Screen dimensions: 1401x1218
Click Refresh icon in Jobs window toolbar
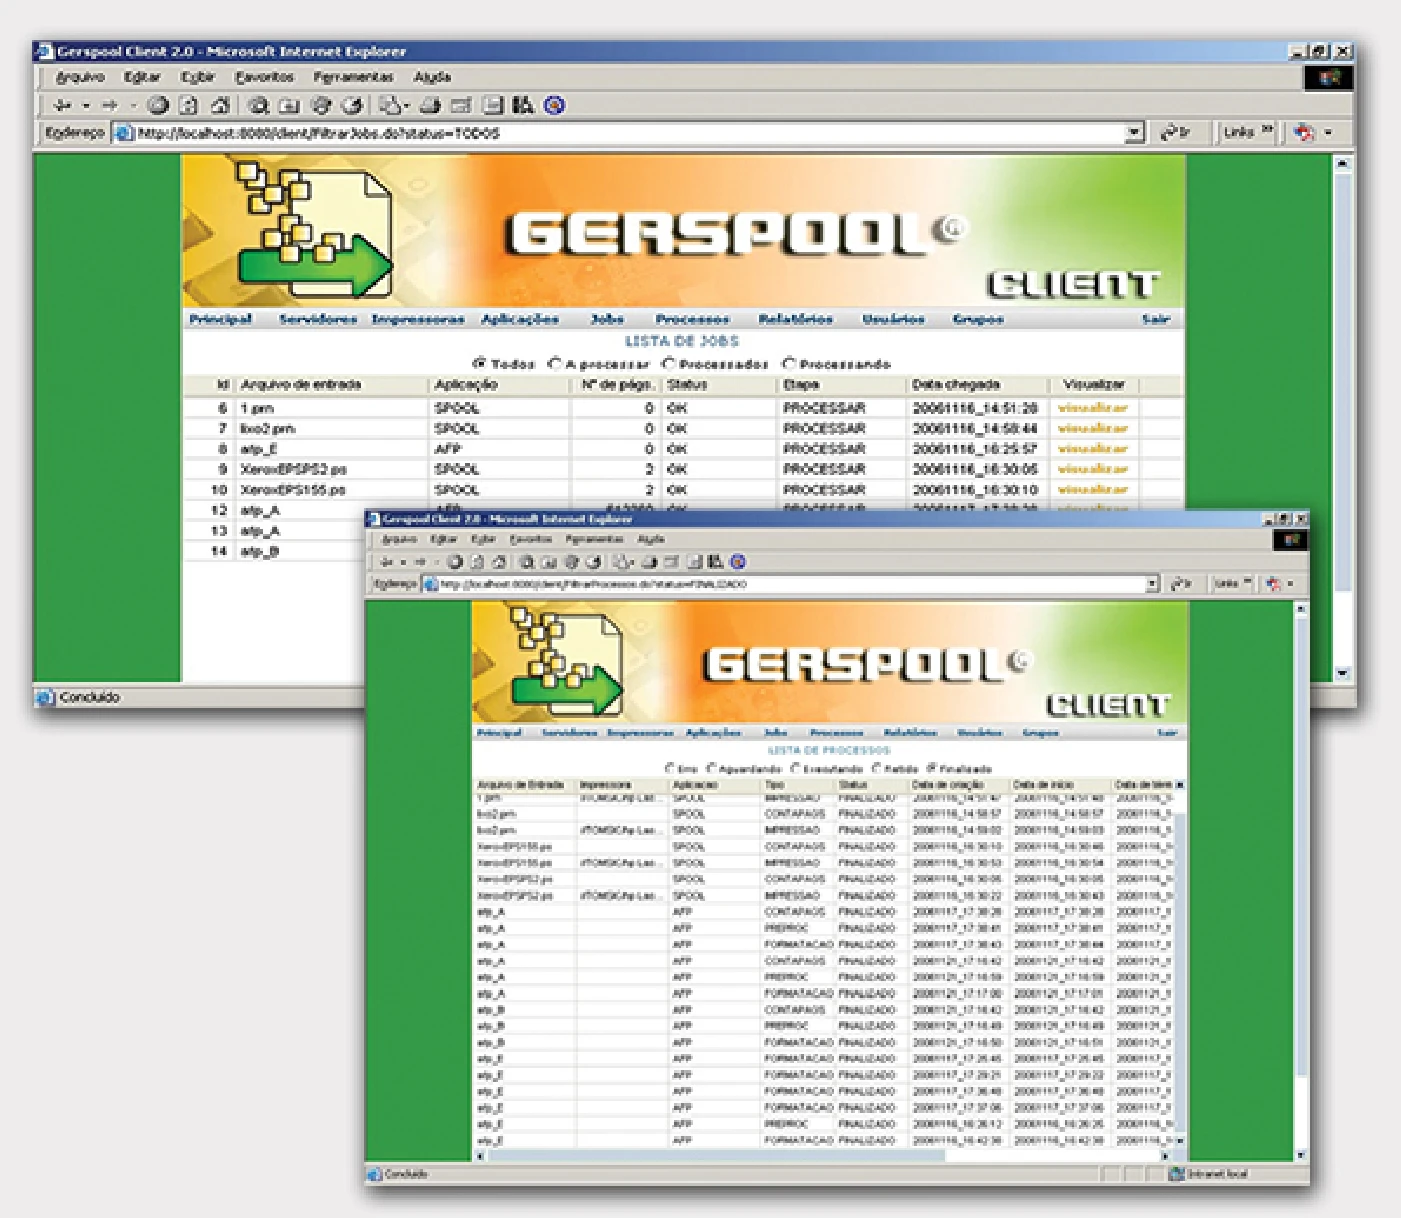coord(188,105)
